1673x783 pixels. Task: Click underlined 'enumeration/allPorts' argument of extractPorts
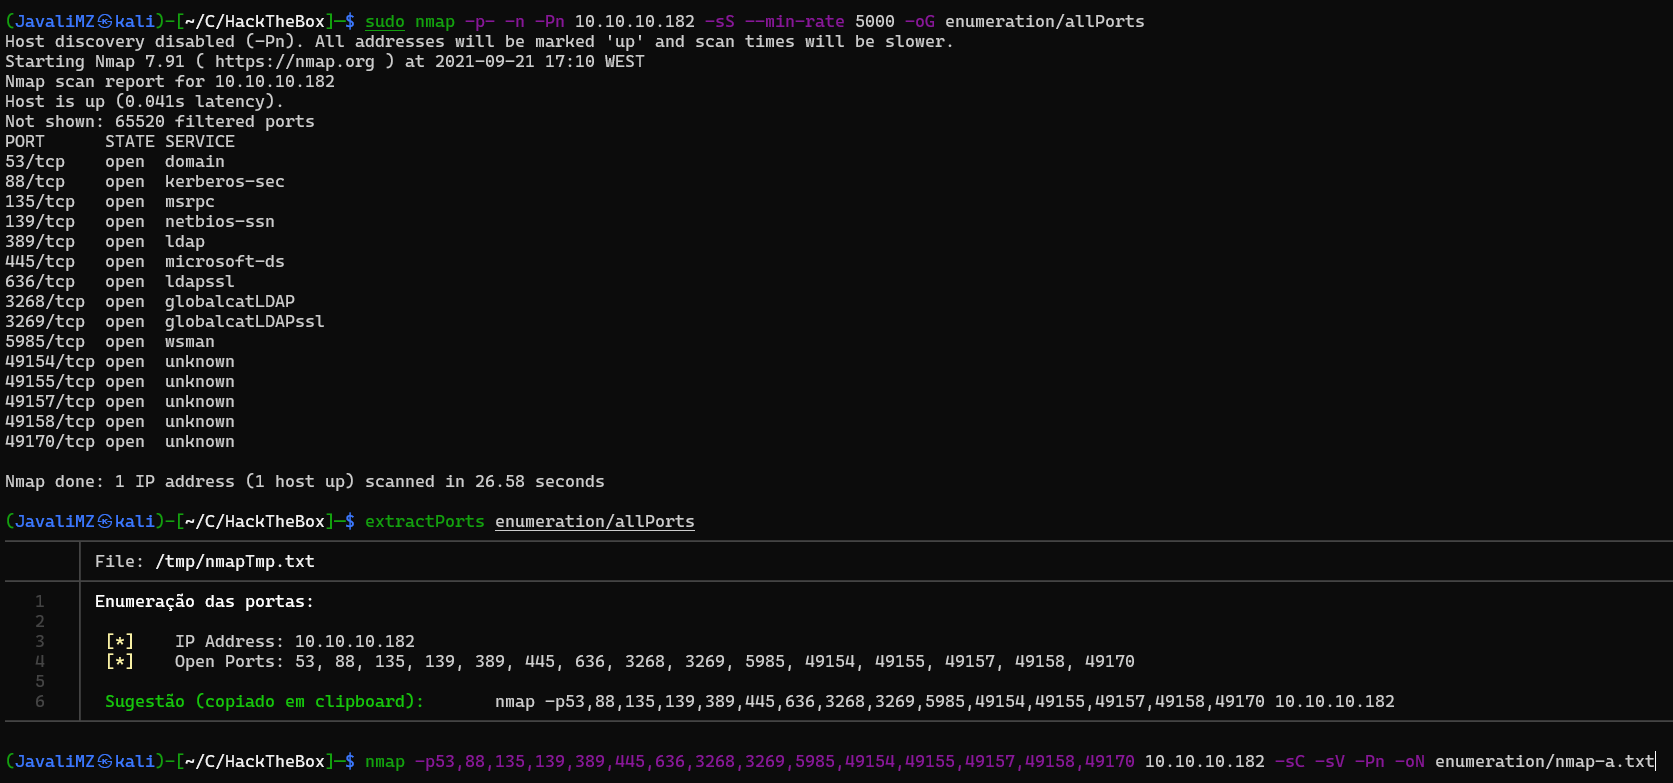pyautogui.click(x=595, y=522)
